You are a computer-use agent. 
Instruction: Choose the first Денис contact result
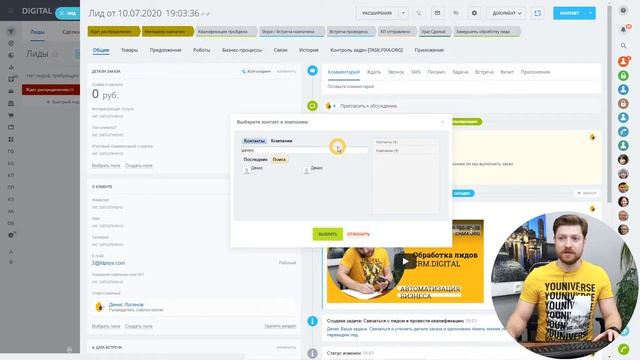tap(253, 169)
